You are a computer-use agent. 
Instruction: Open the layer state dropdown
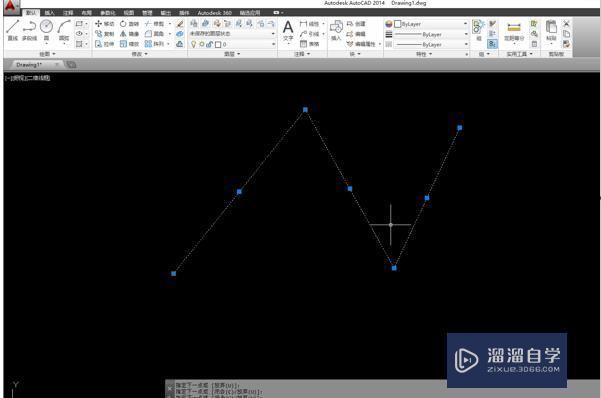(233, 34)
